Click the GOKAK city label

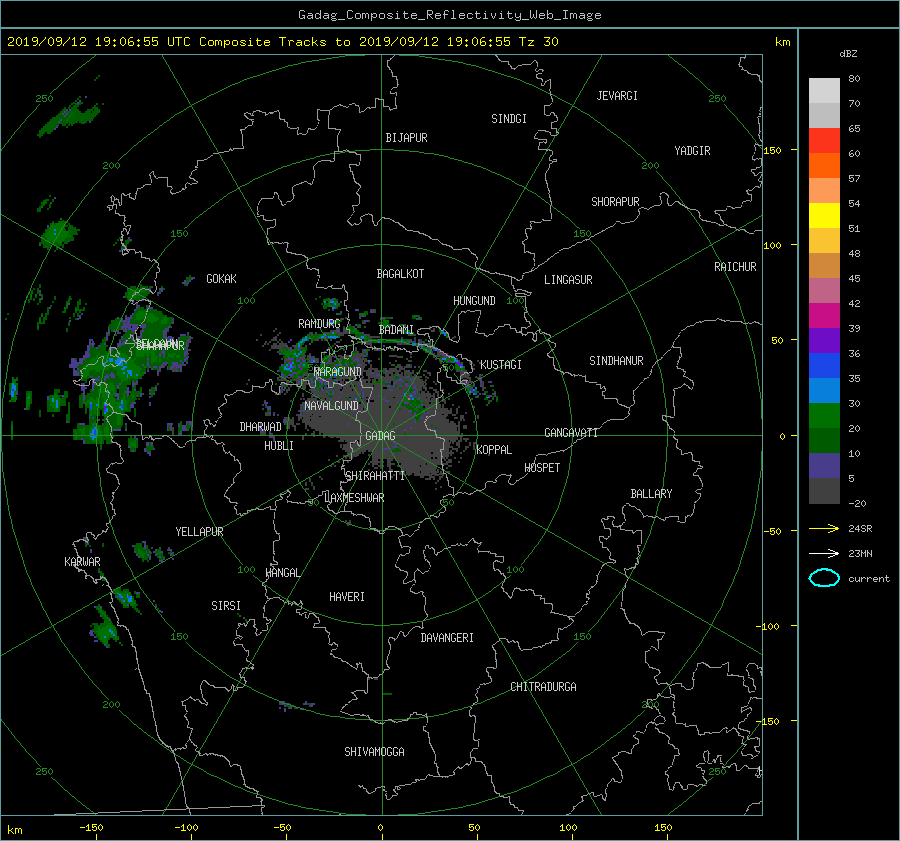[222, 278]
